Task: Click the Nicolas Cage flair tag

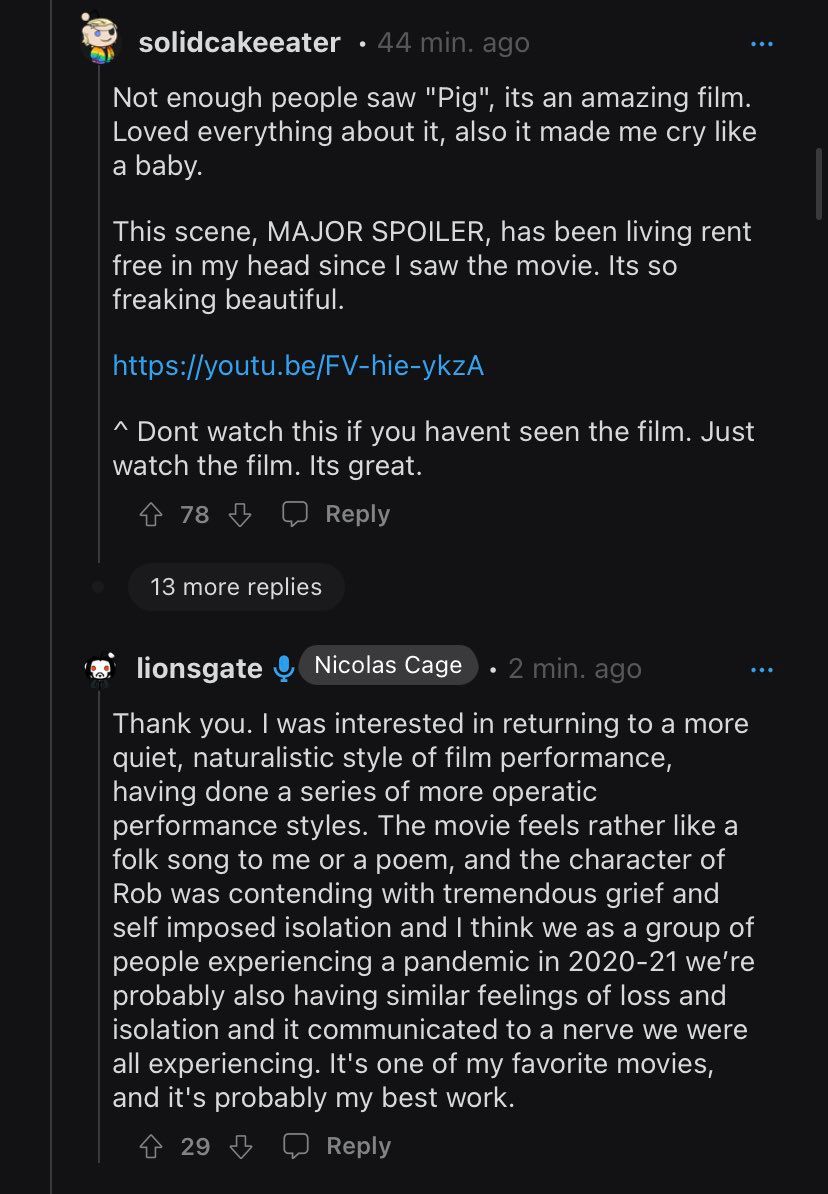Action: tap(388, 665)
